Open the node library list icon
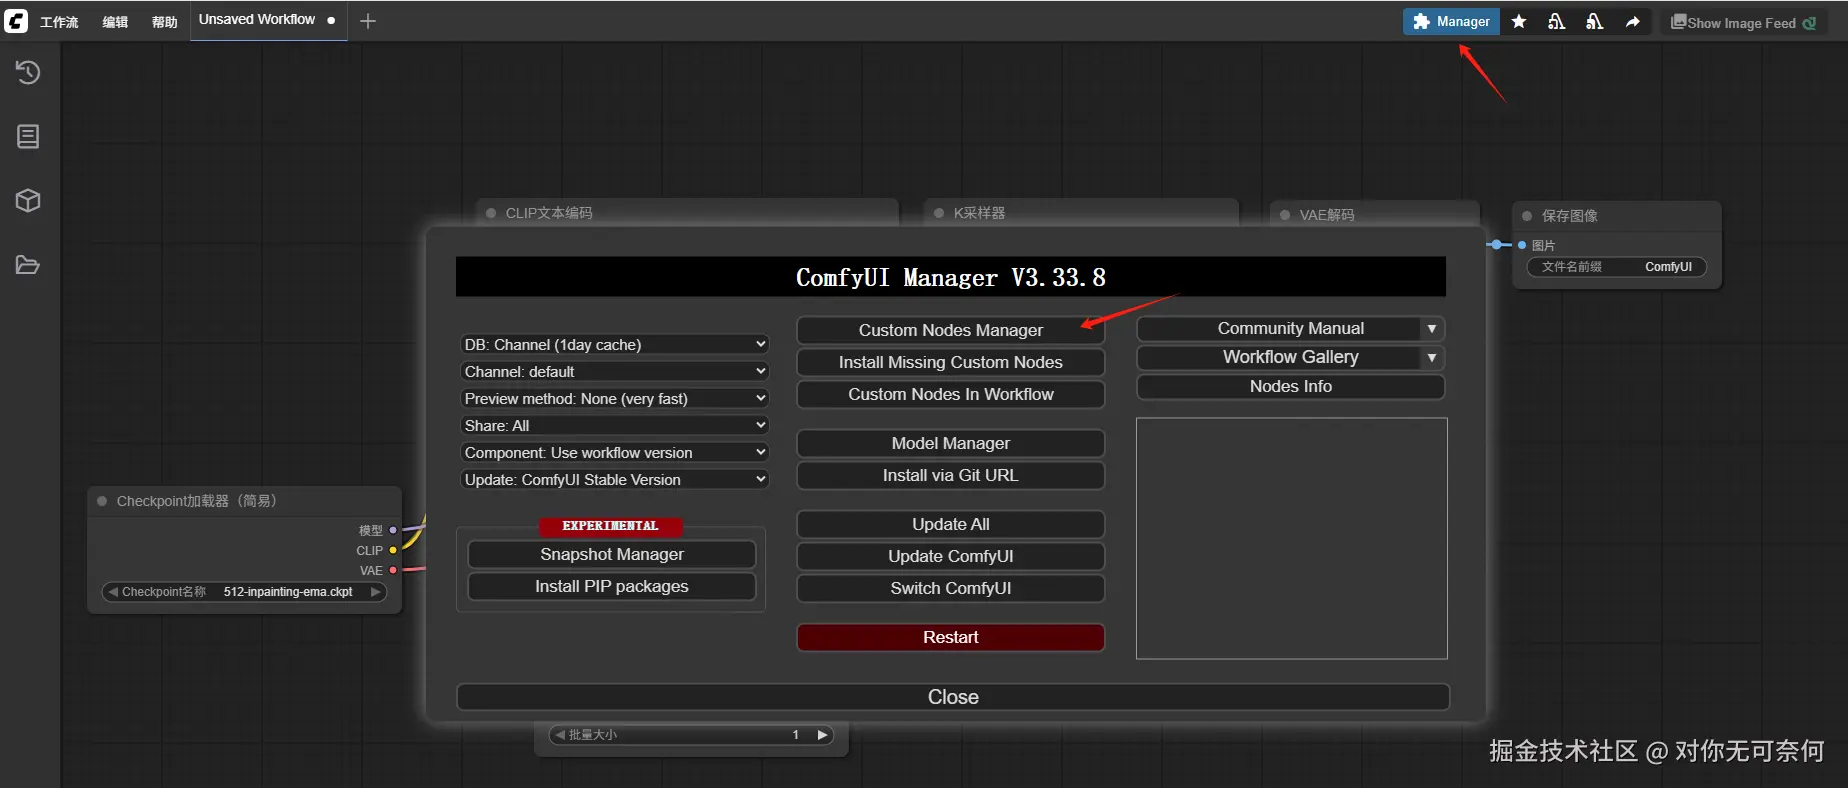Viewport: 1848px width, 788px height. tap(28, 136)
